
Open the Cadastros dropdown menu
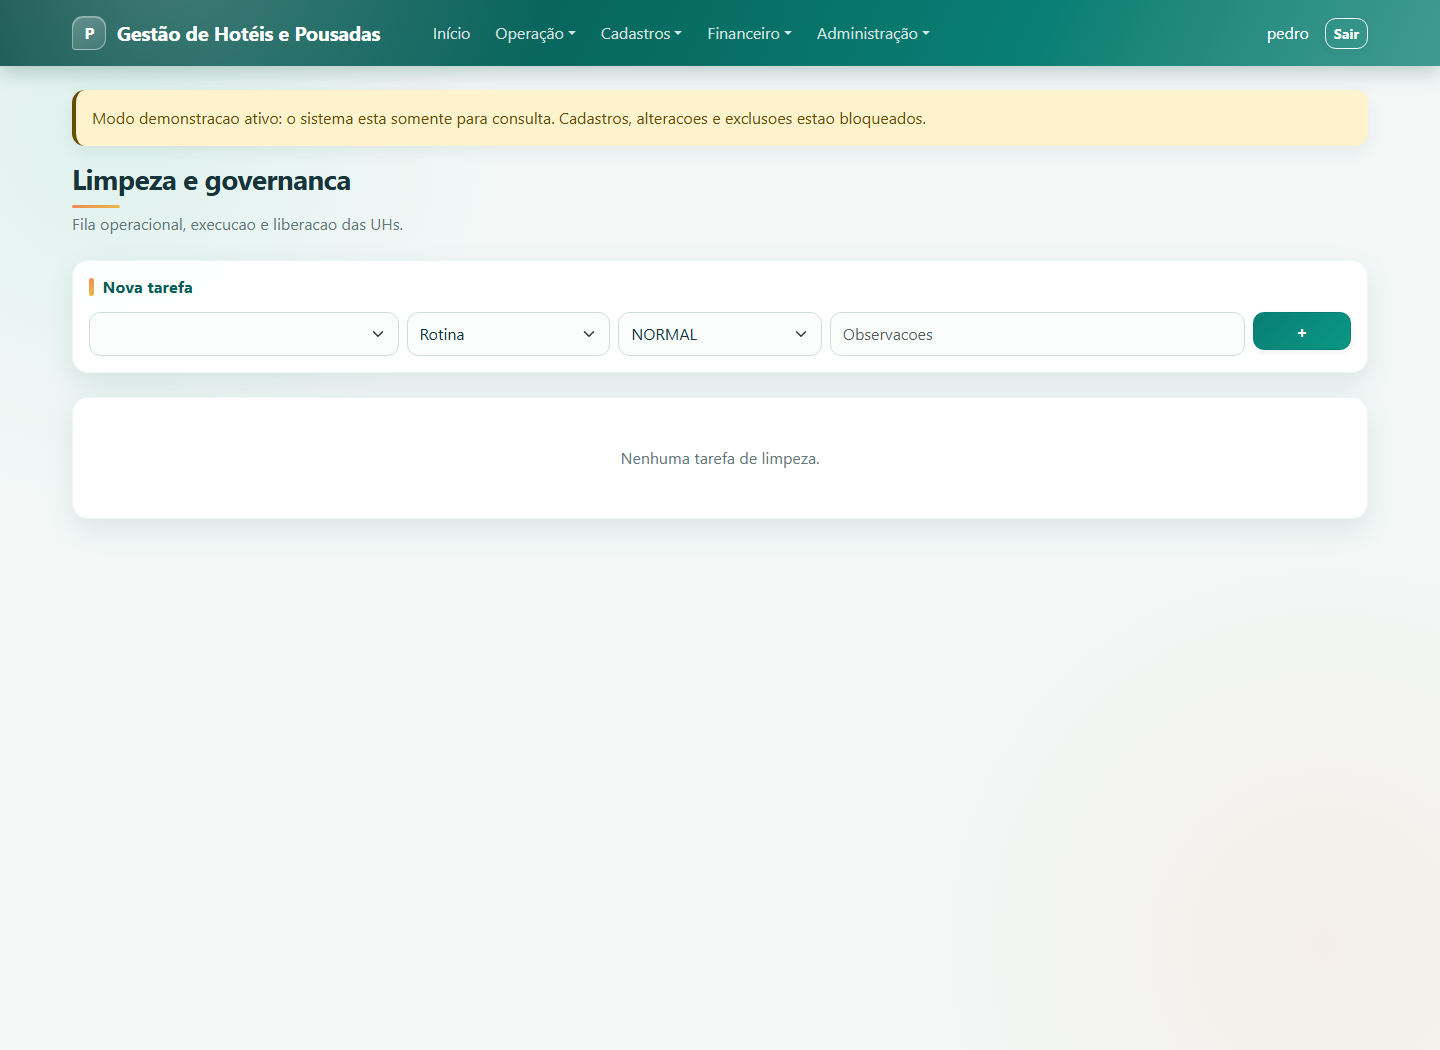tap(641, 33)
